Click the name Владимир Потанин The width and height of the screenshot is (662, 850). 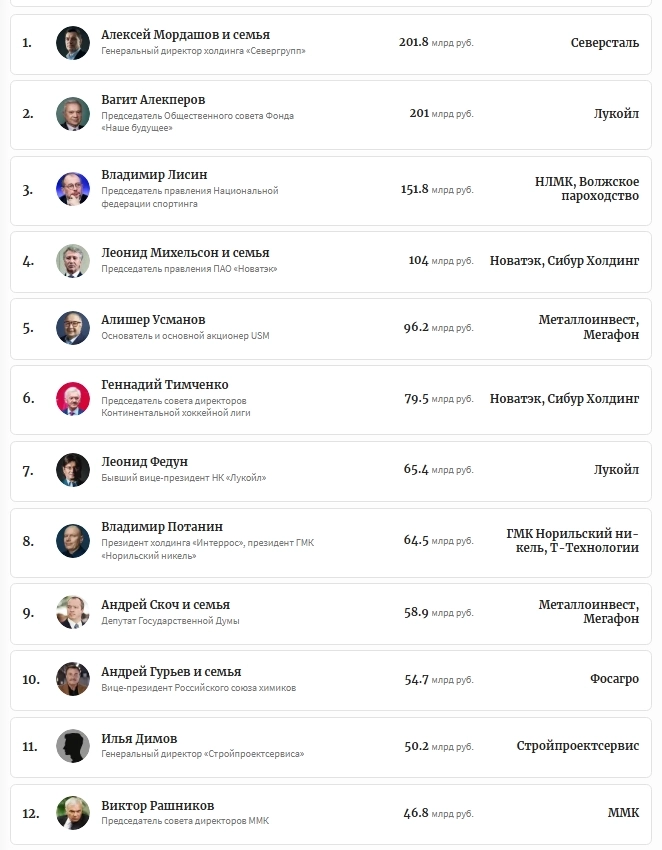[162, 527]
